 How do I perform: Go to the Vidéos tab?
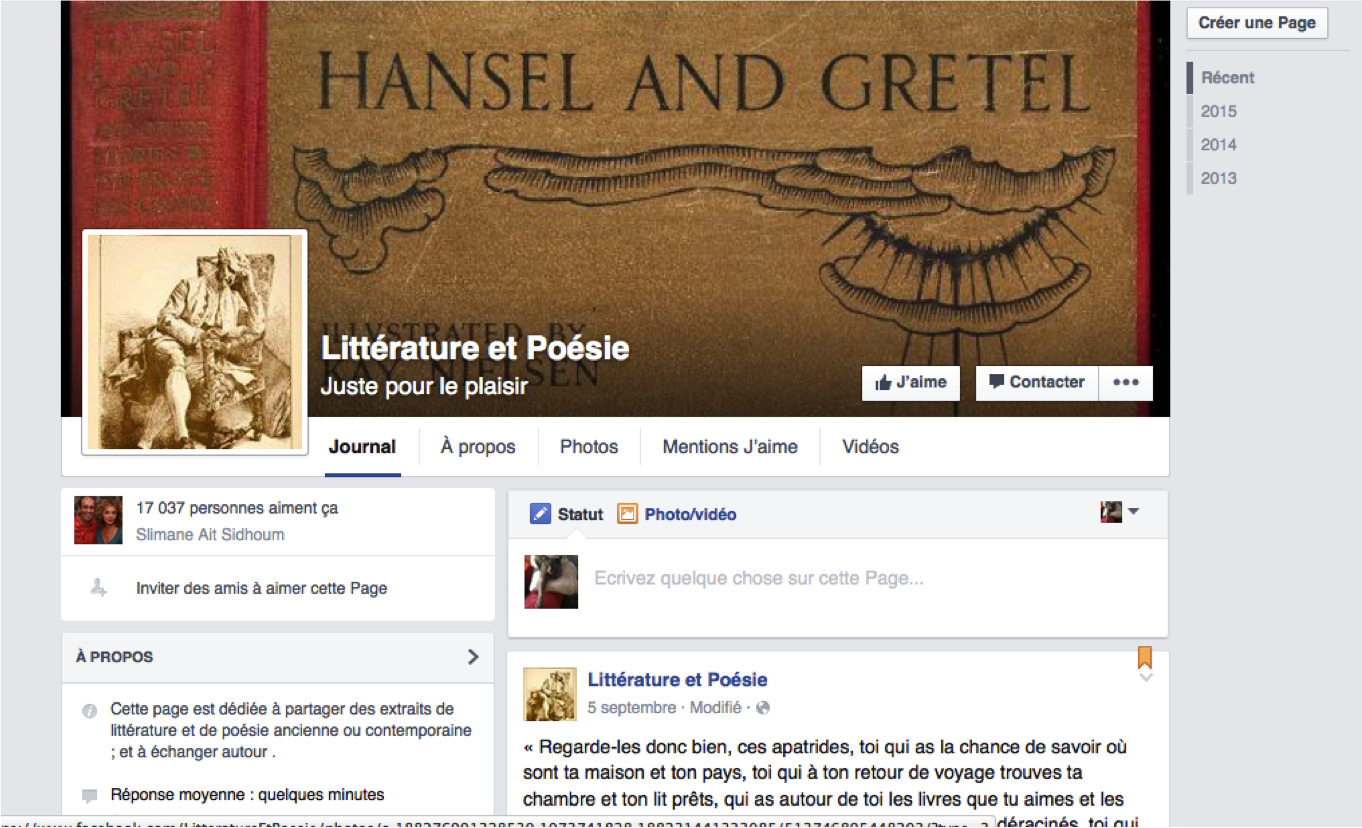coord(870,447)
